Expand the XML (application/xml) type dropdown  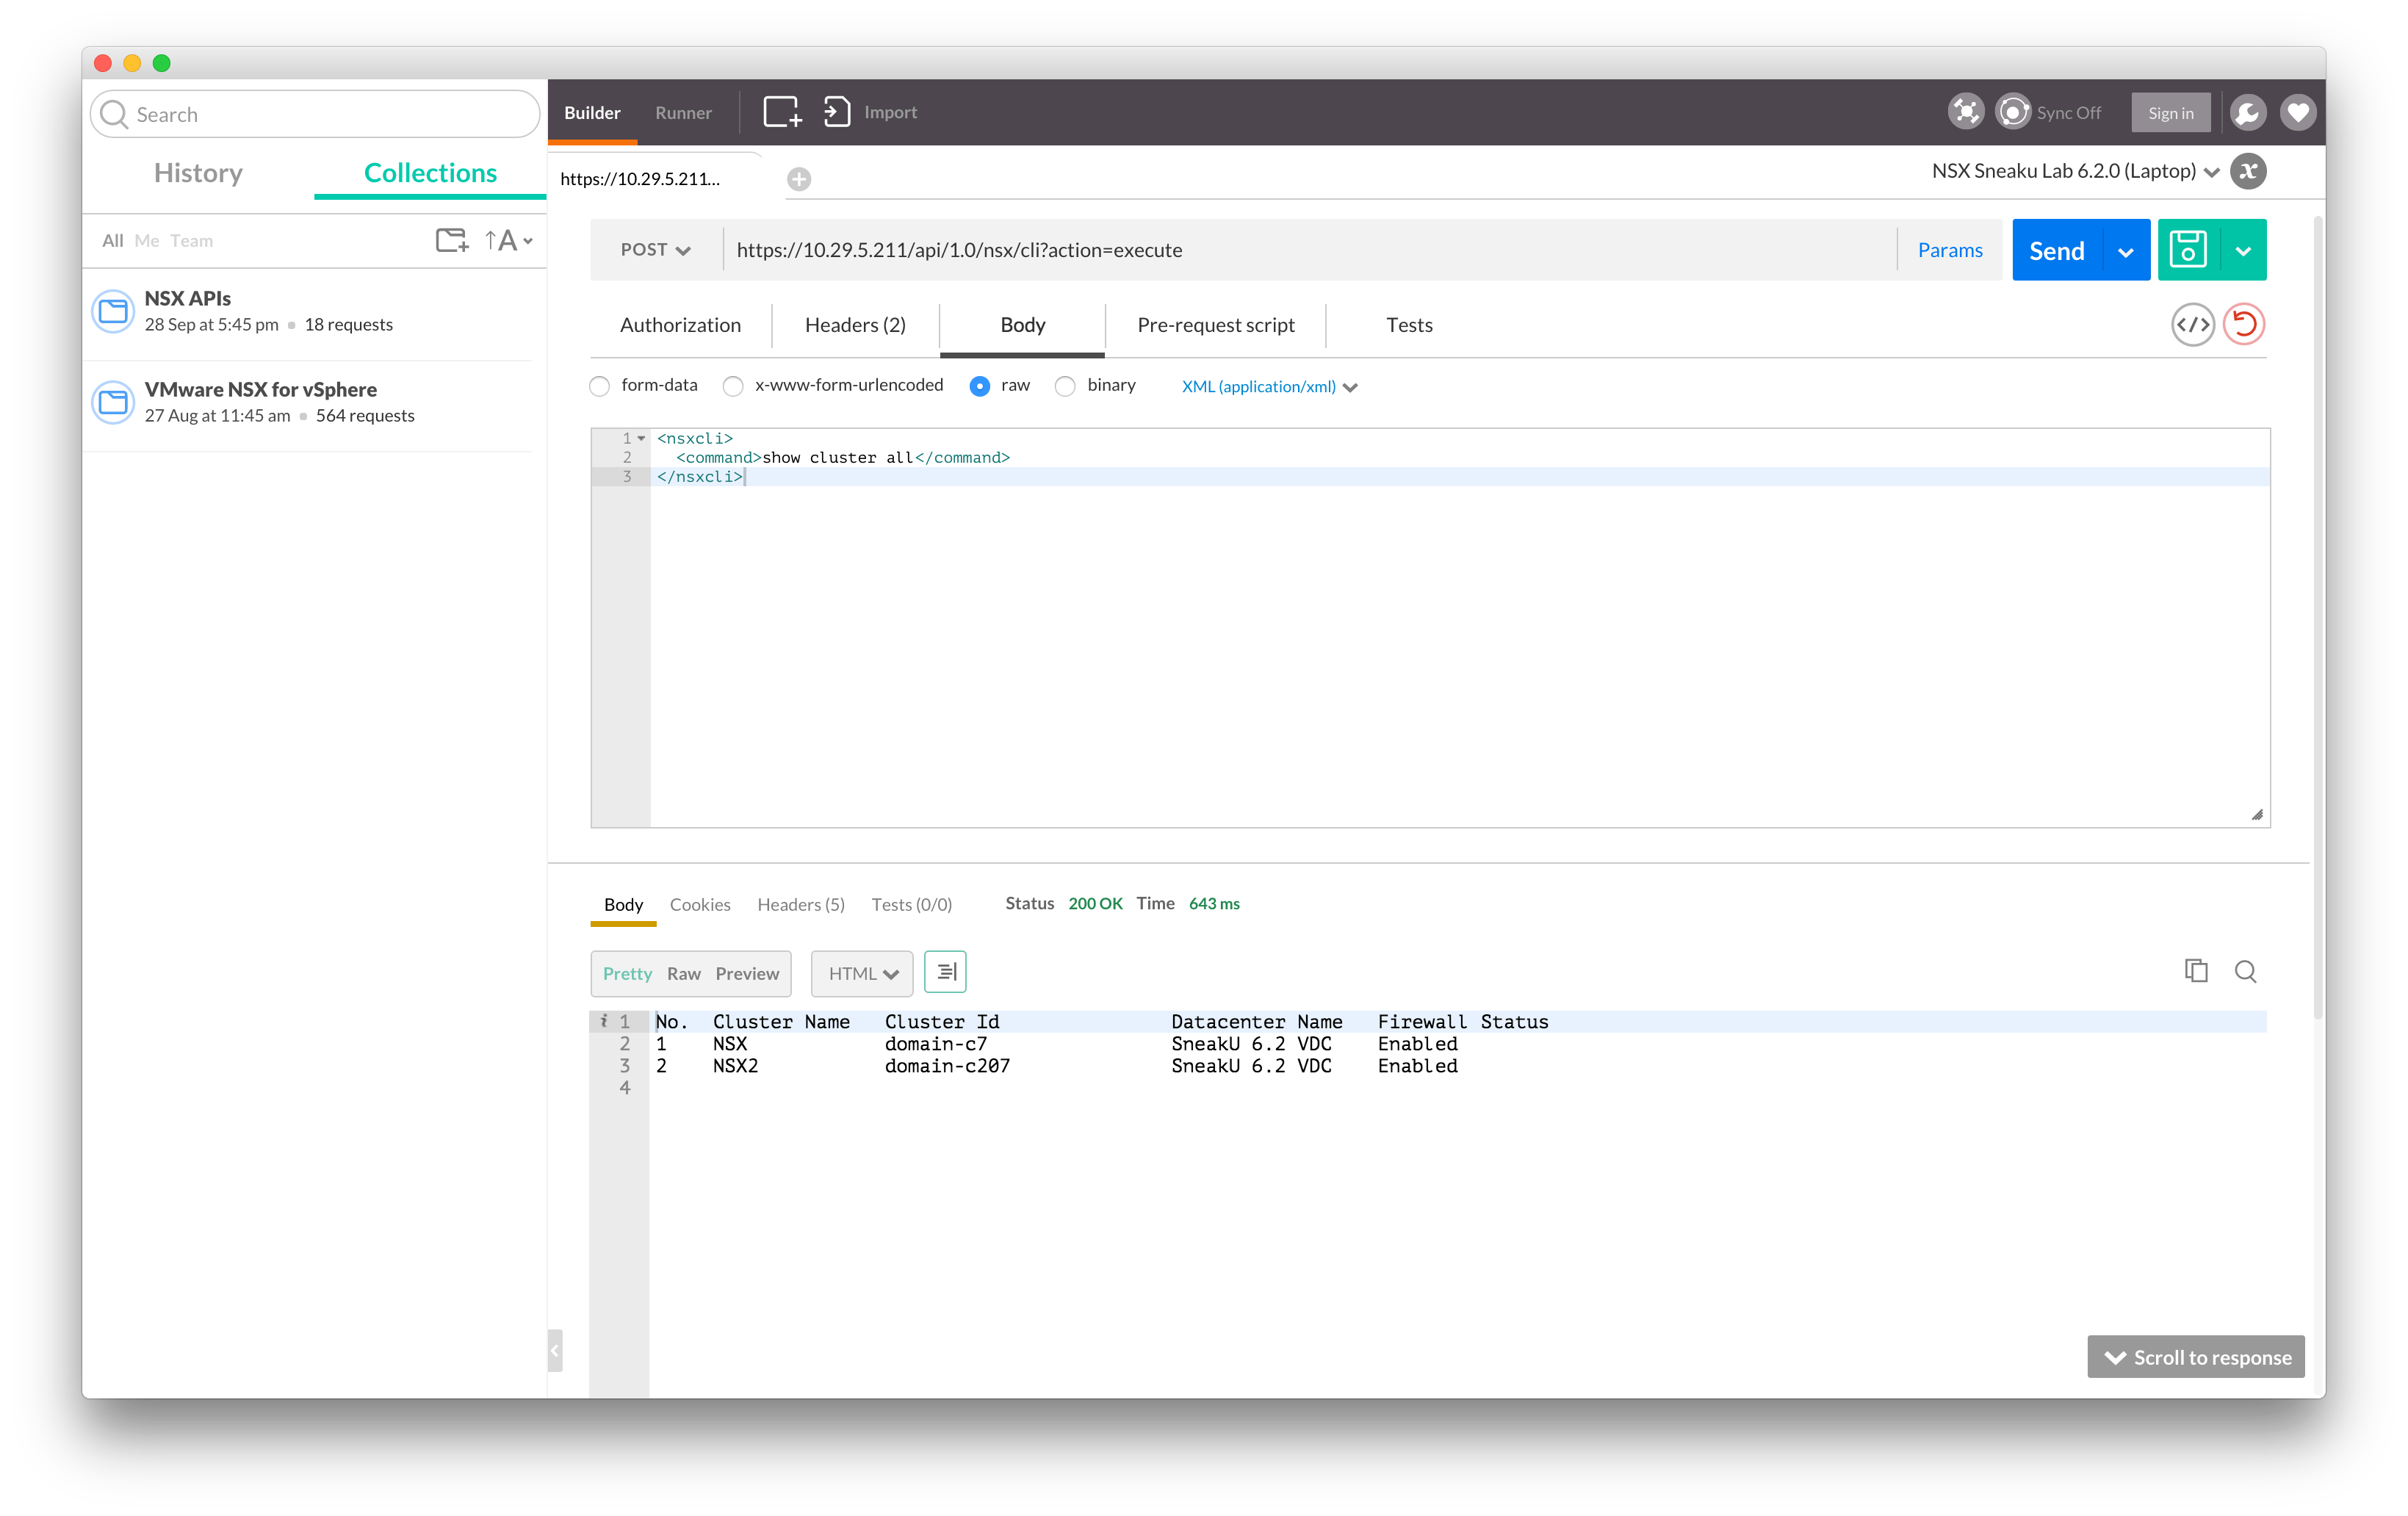(x=1268, y=387)
